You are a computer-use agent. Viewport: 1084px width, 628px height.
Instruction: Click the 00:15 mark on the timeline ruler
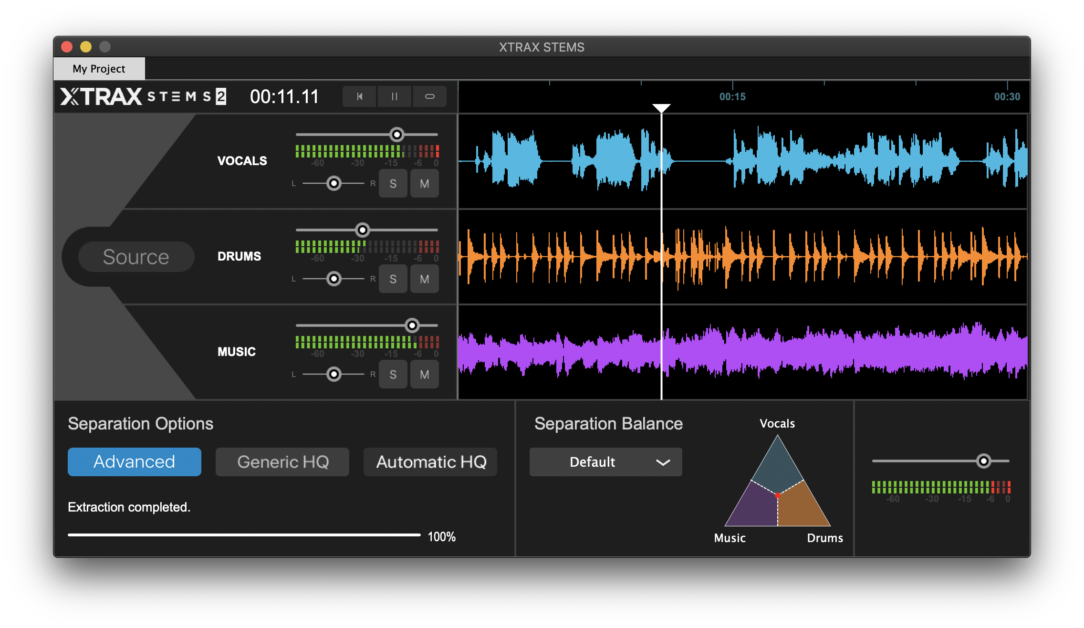(732, 97)
